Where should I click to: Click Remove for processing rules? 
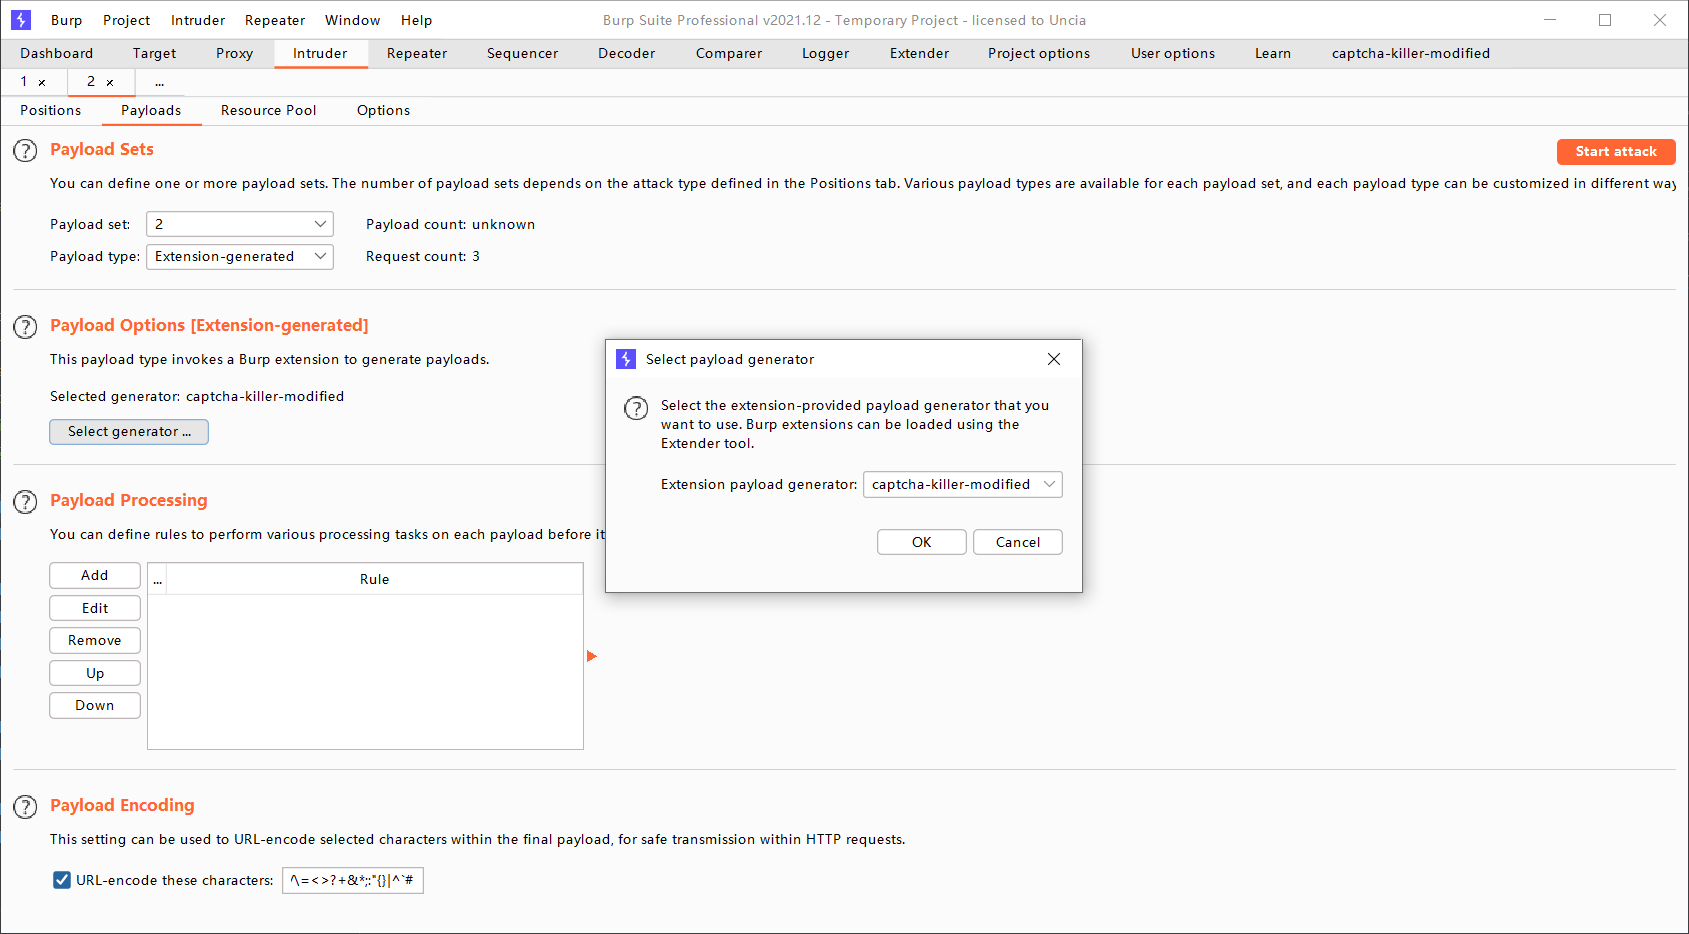click(x=95, y=641)
